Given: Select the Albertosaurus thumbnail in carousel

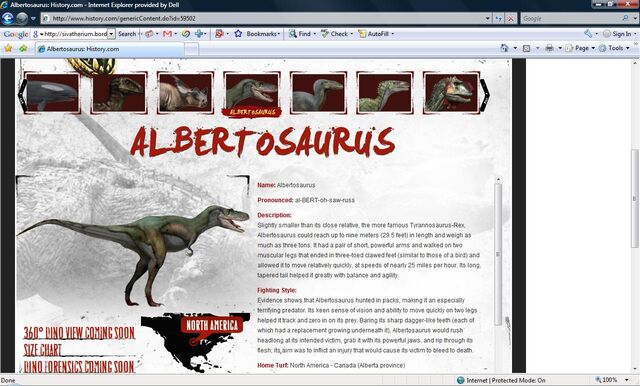Looking at the screenshot, I should click(252, 93).
